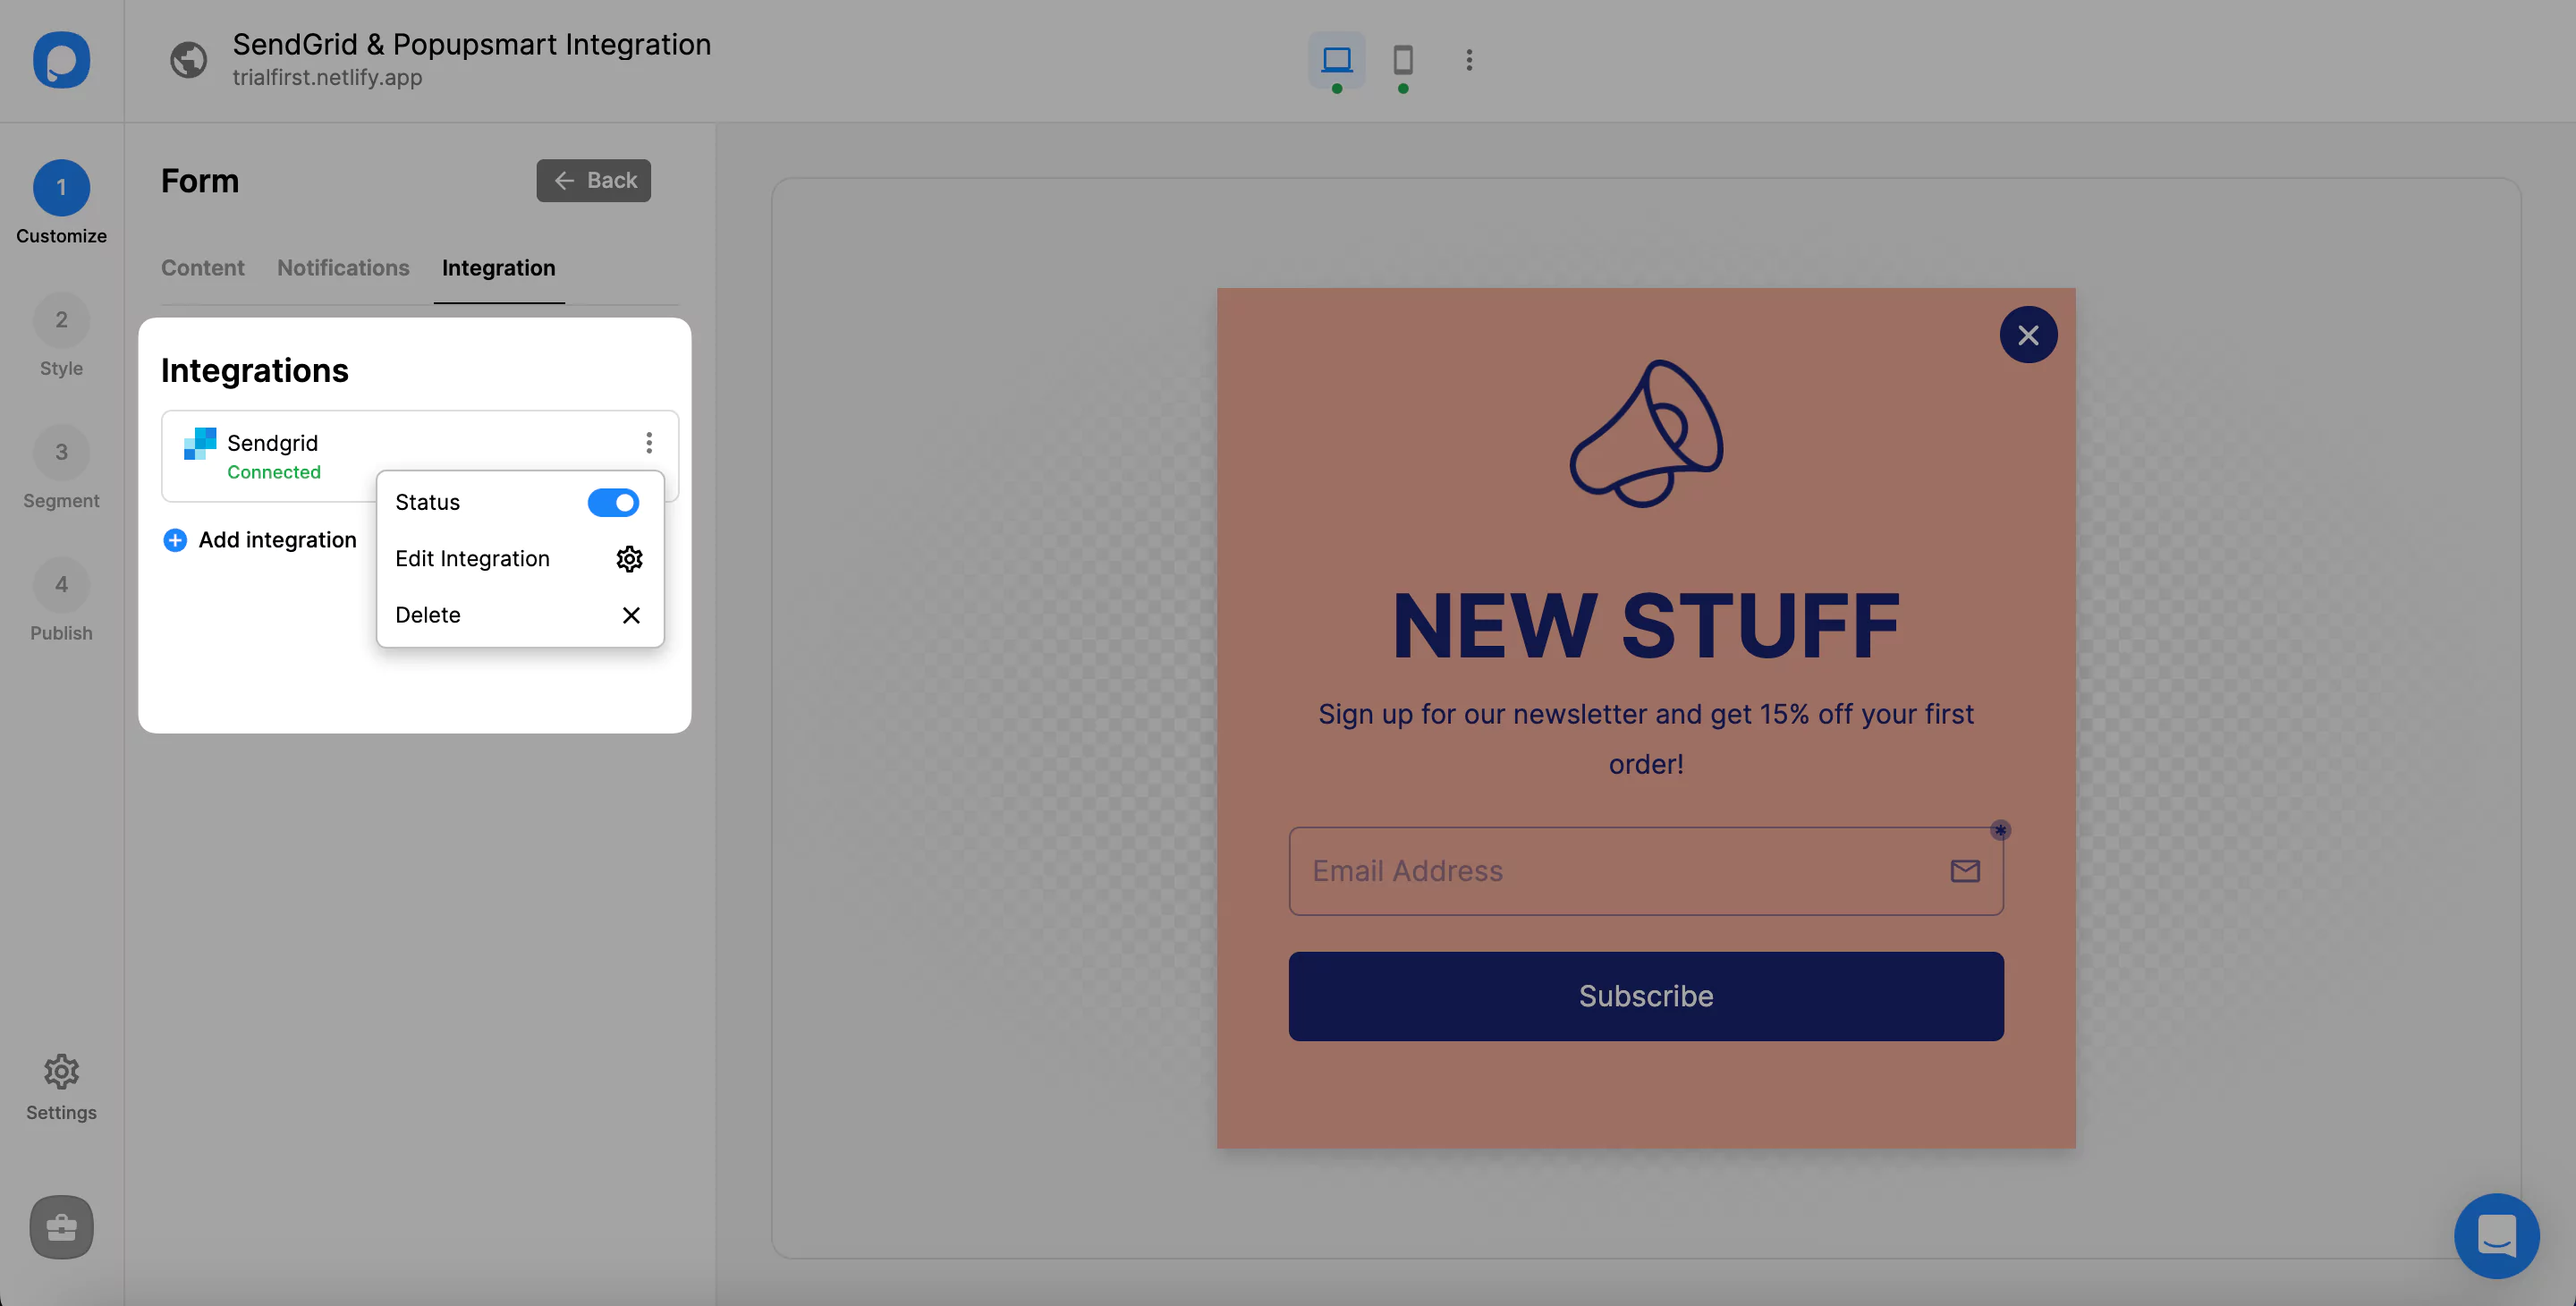Click the Delete integration X icon
2576x1306 pixels.
pos(630,615)
